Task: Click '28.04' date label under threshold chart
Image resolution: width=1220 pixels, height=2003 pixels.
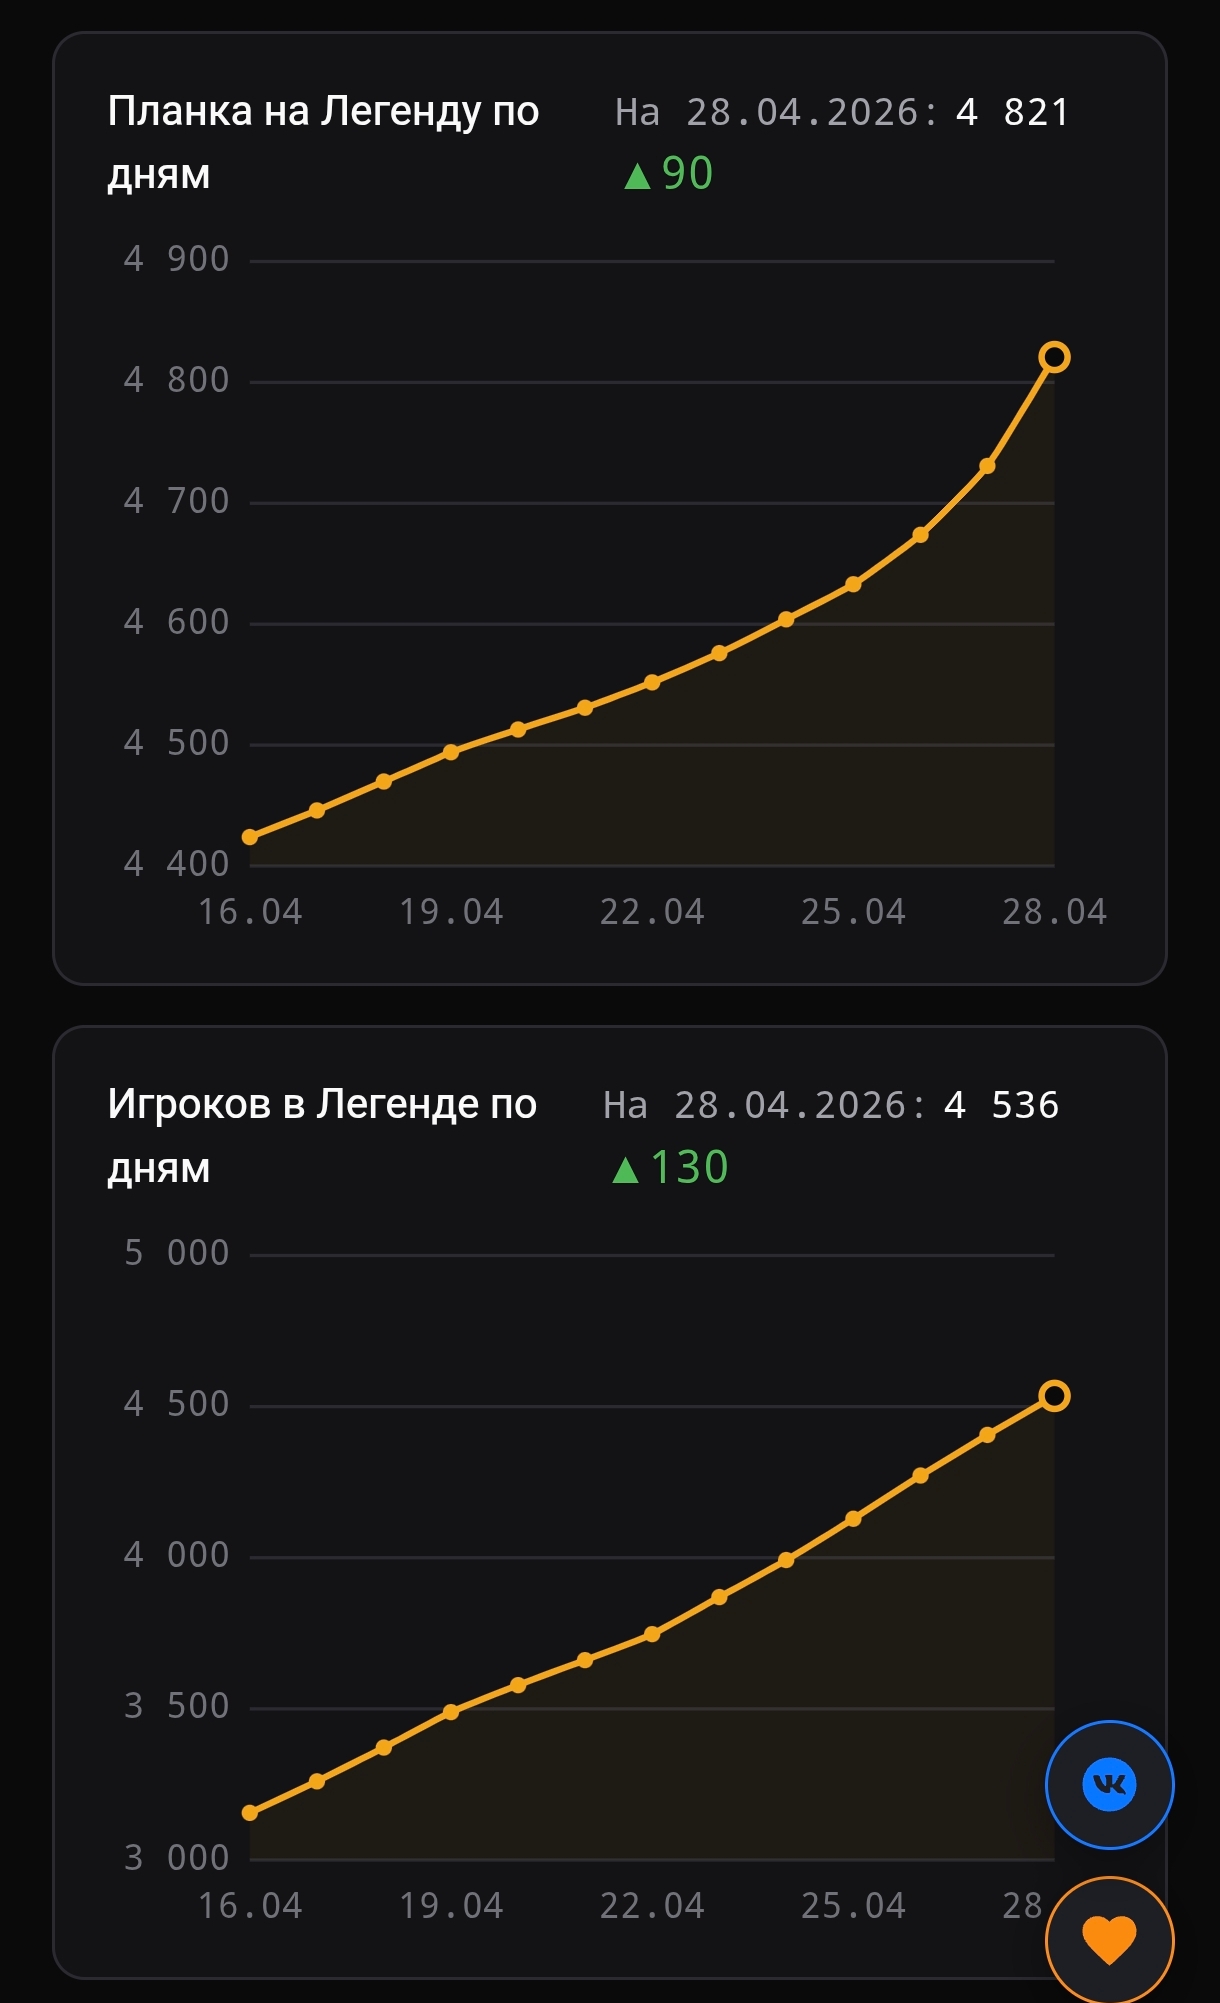Action: pyautogui.click(x=1054, y=912)
